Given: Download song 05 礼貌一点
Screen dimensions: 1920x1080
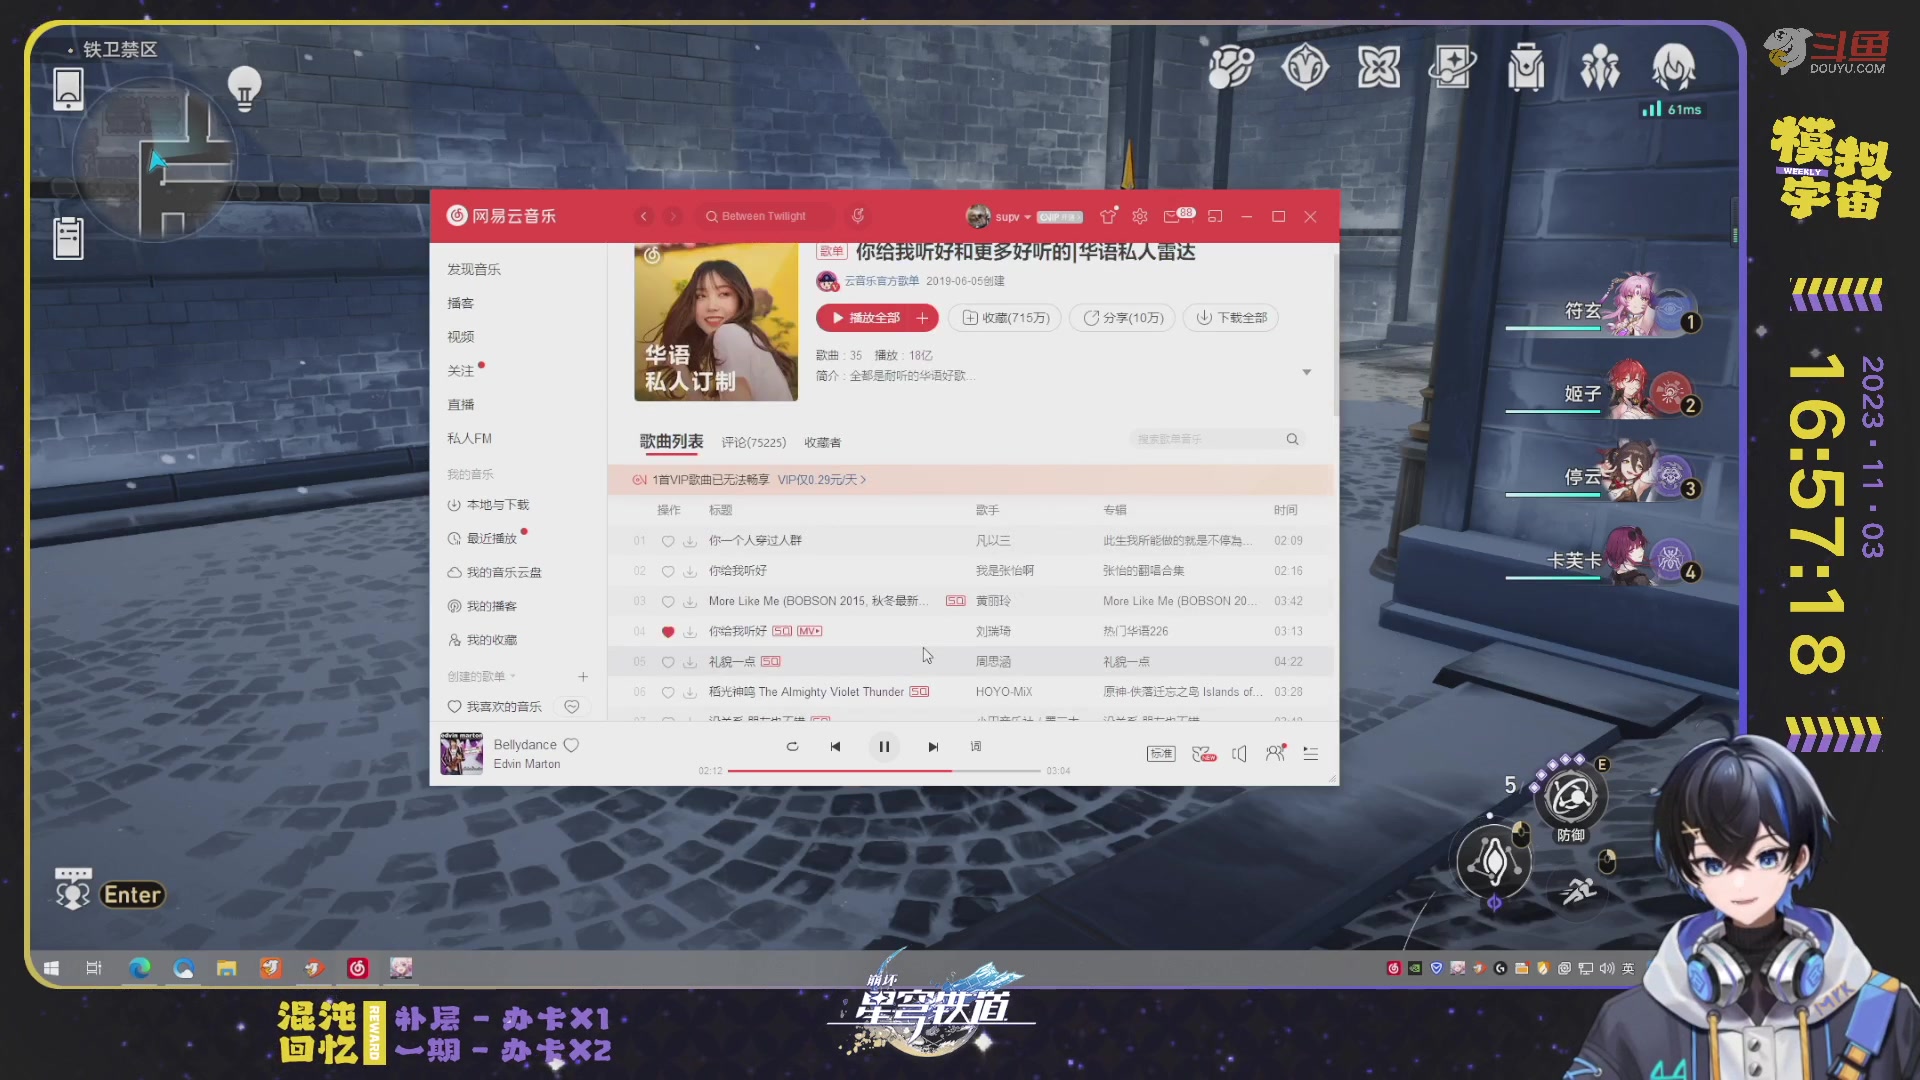Looking at the screenshot, I should 690,662.
